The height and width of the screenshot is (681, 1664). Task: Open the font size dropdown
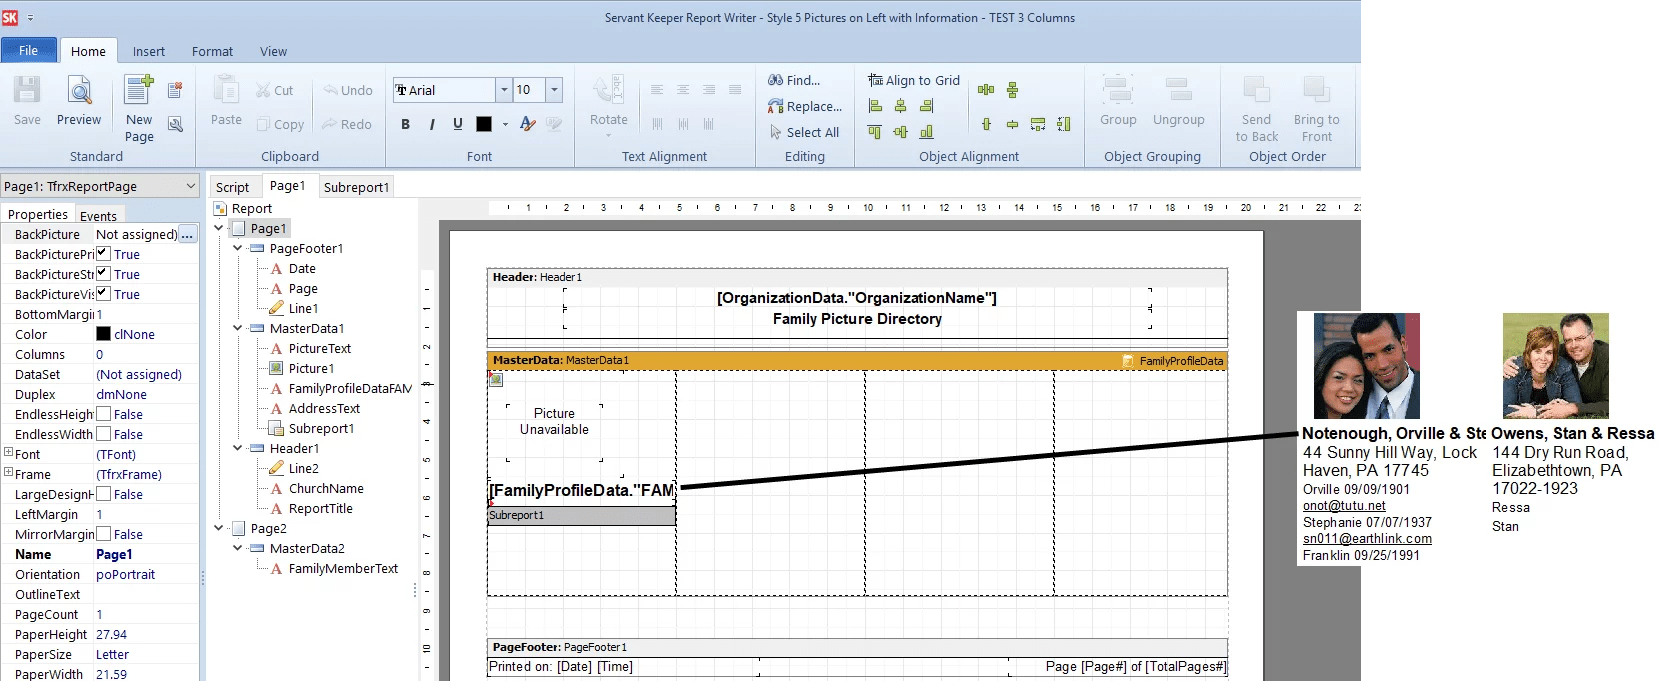554,90
